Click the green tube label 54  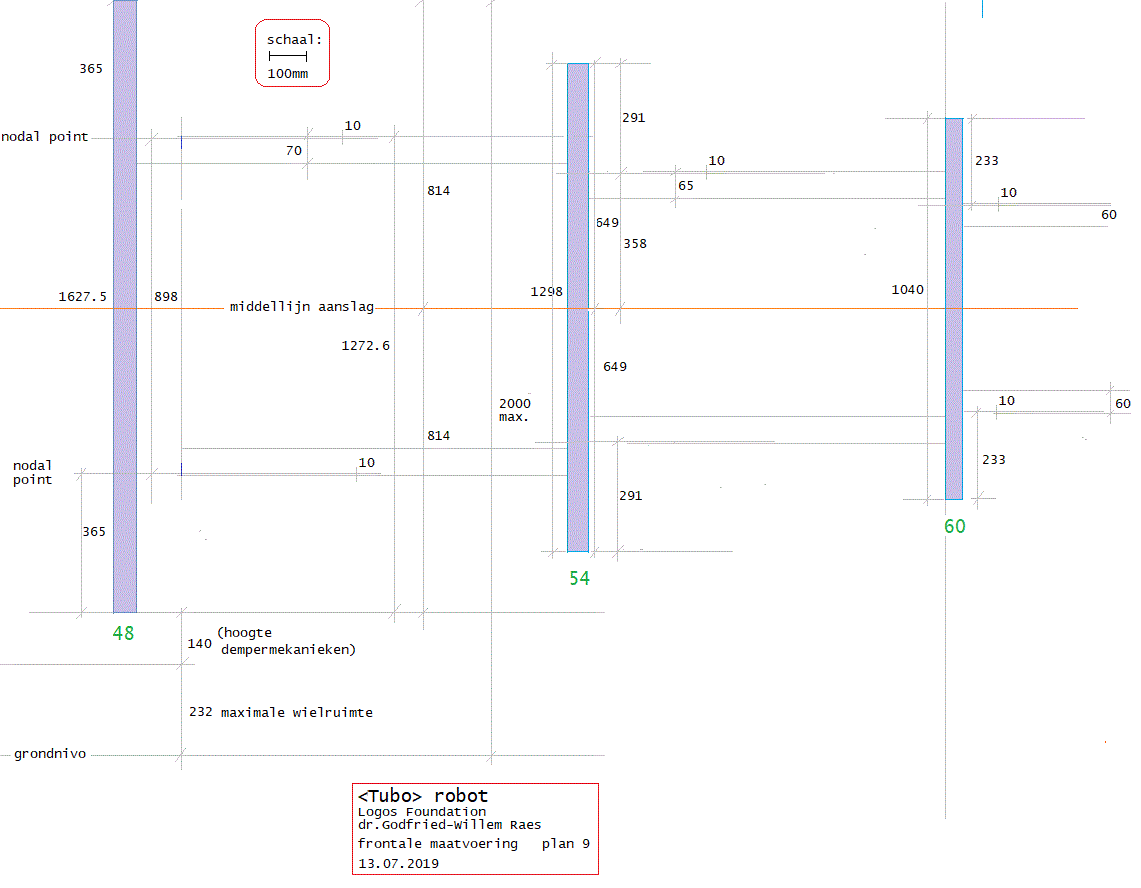(579, 578)
